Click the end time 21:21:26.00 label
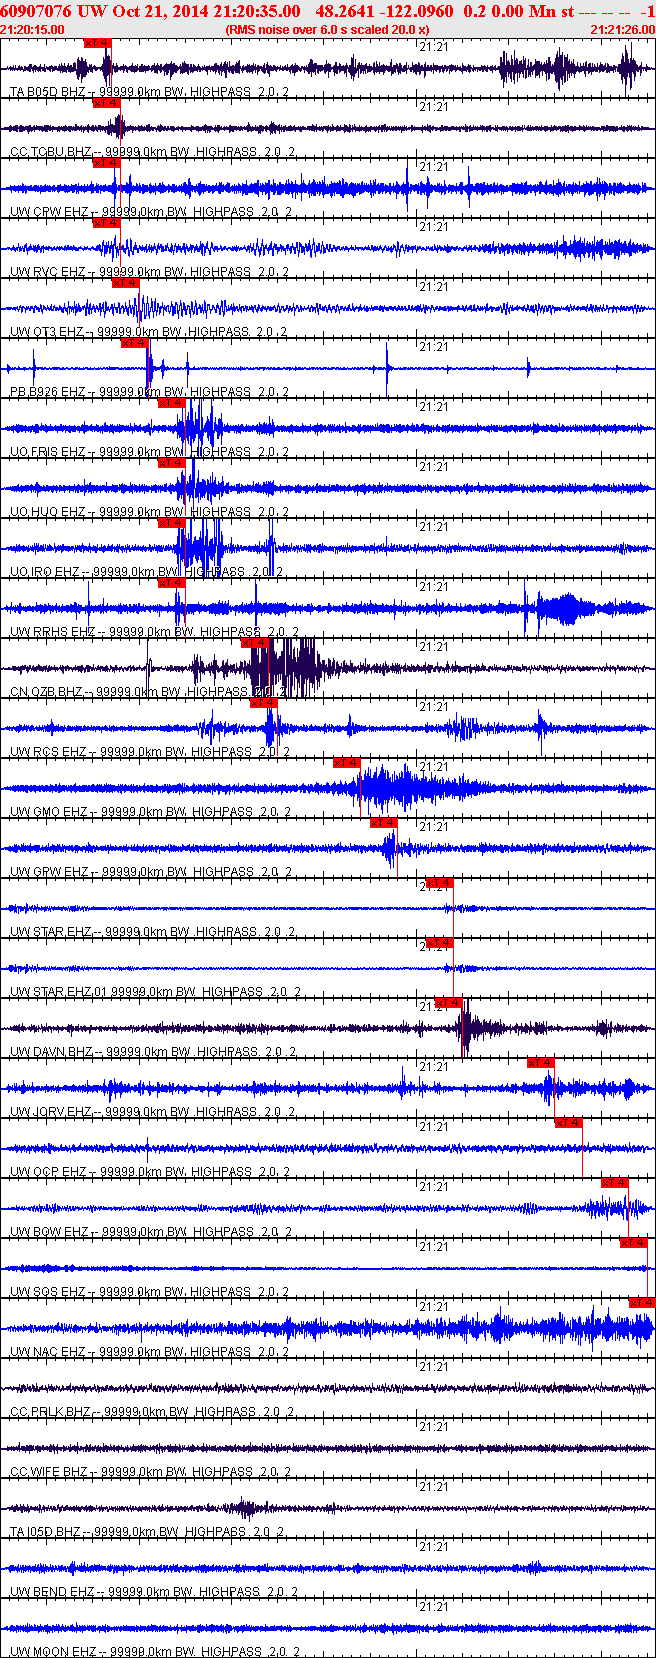 click(x=622, y=30)
